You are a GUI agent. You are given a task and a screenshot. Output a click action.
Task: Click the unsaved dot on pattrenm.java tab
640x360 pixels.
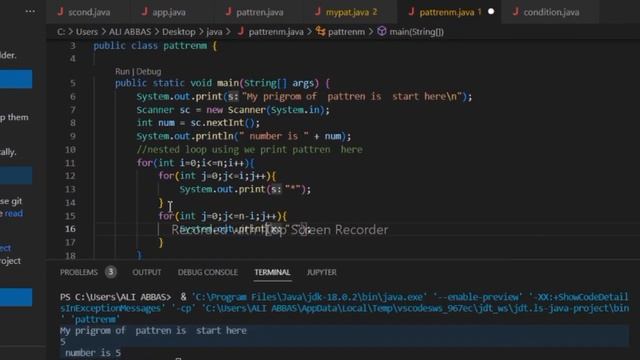pyautogui.click(x=491, y=11)
